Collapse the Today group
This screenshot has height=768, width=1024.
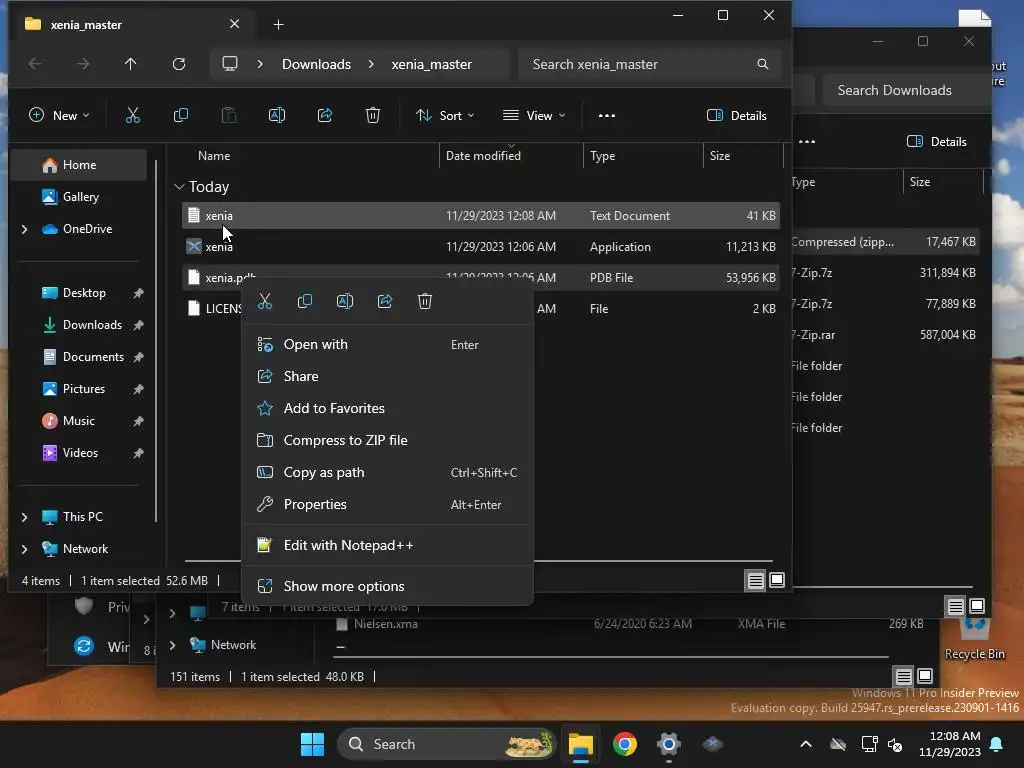click(x=179, y=187)
